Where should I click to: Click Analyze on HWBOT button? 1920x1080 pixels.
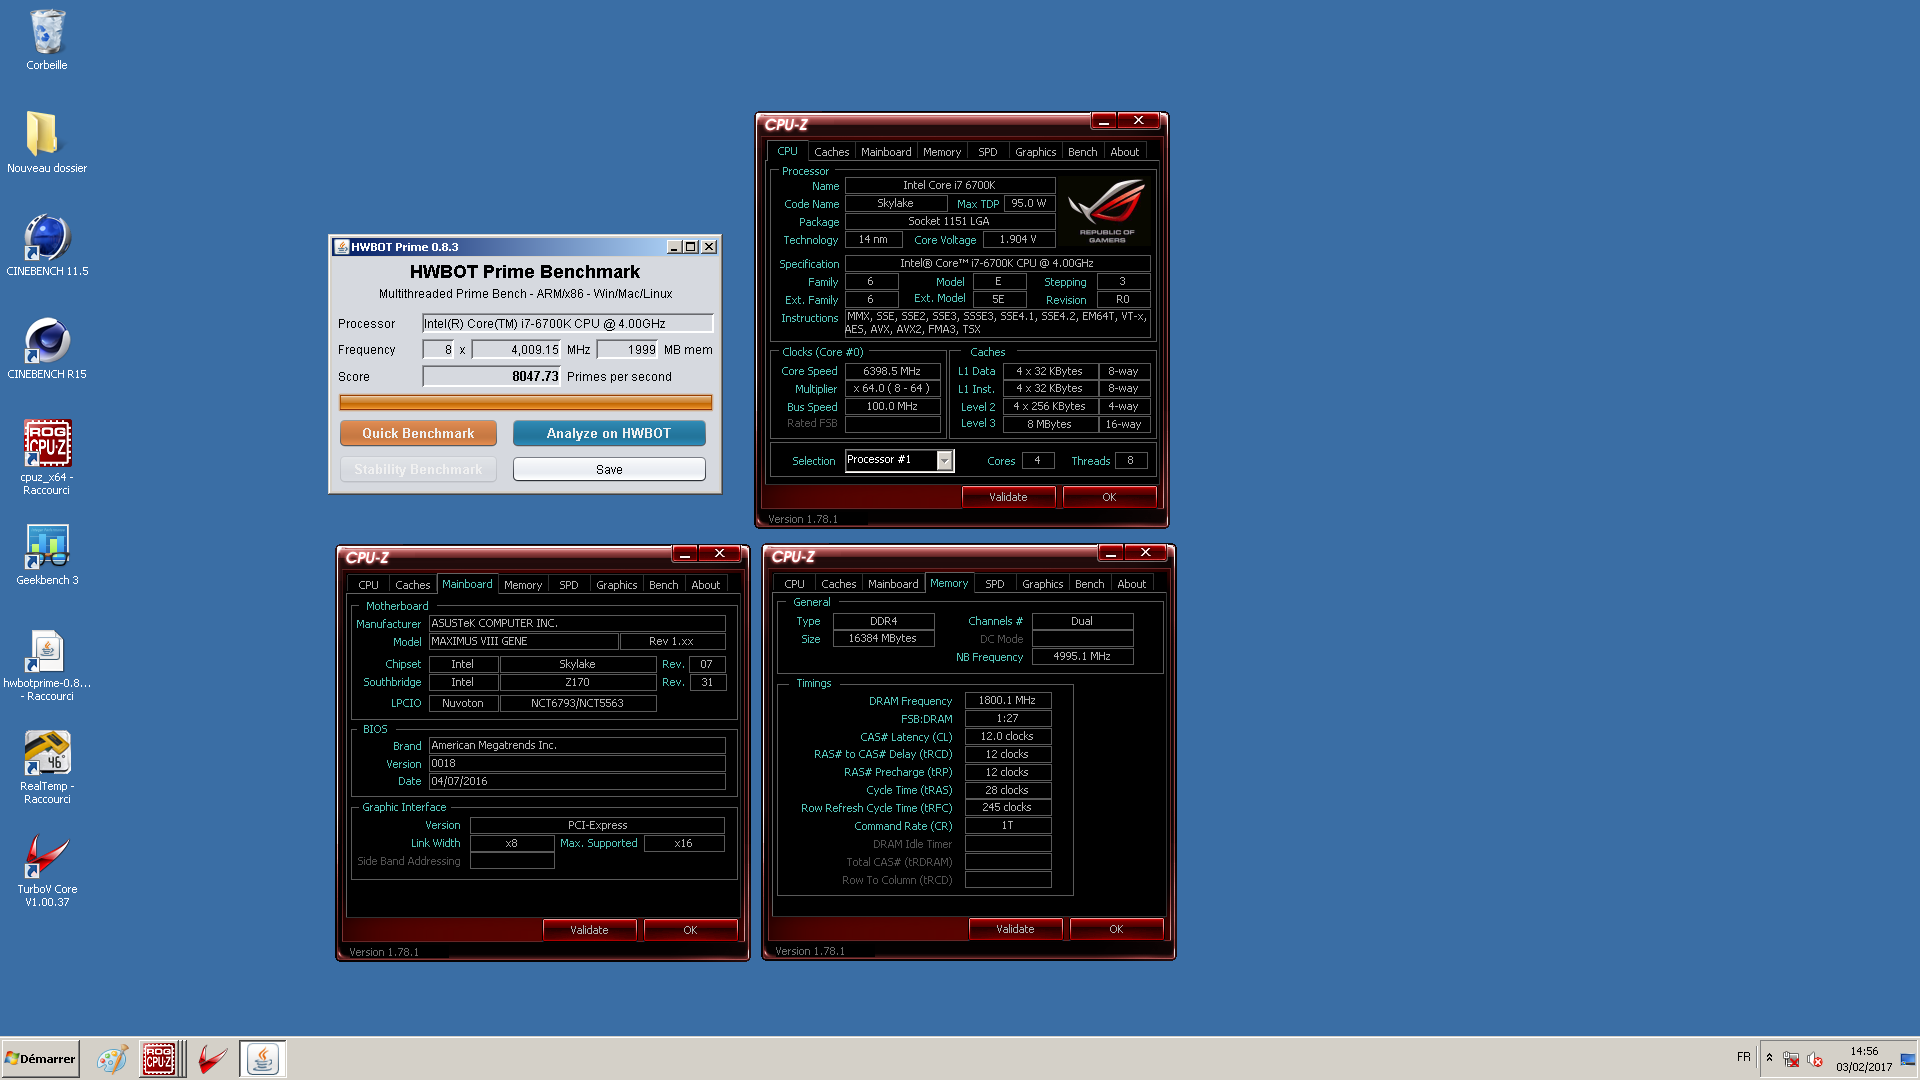[x=609, y=433]
